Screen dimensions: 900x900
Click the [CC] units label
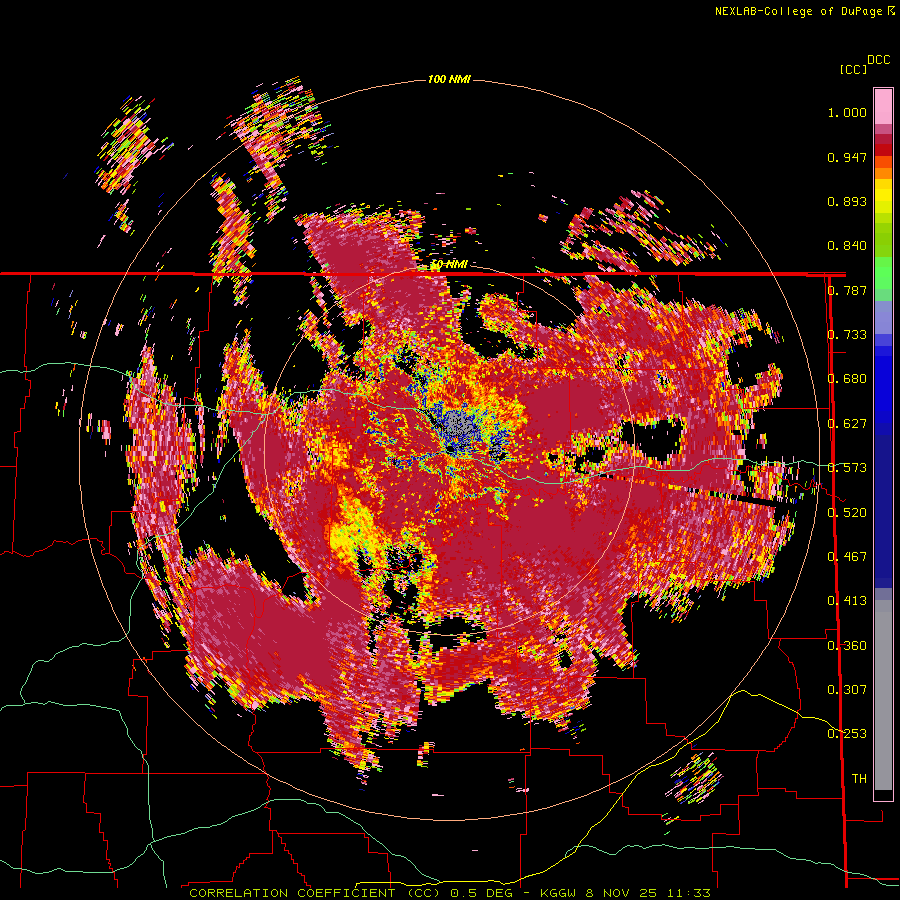coord(853,69)
